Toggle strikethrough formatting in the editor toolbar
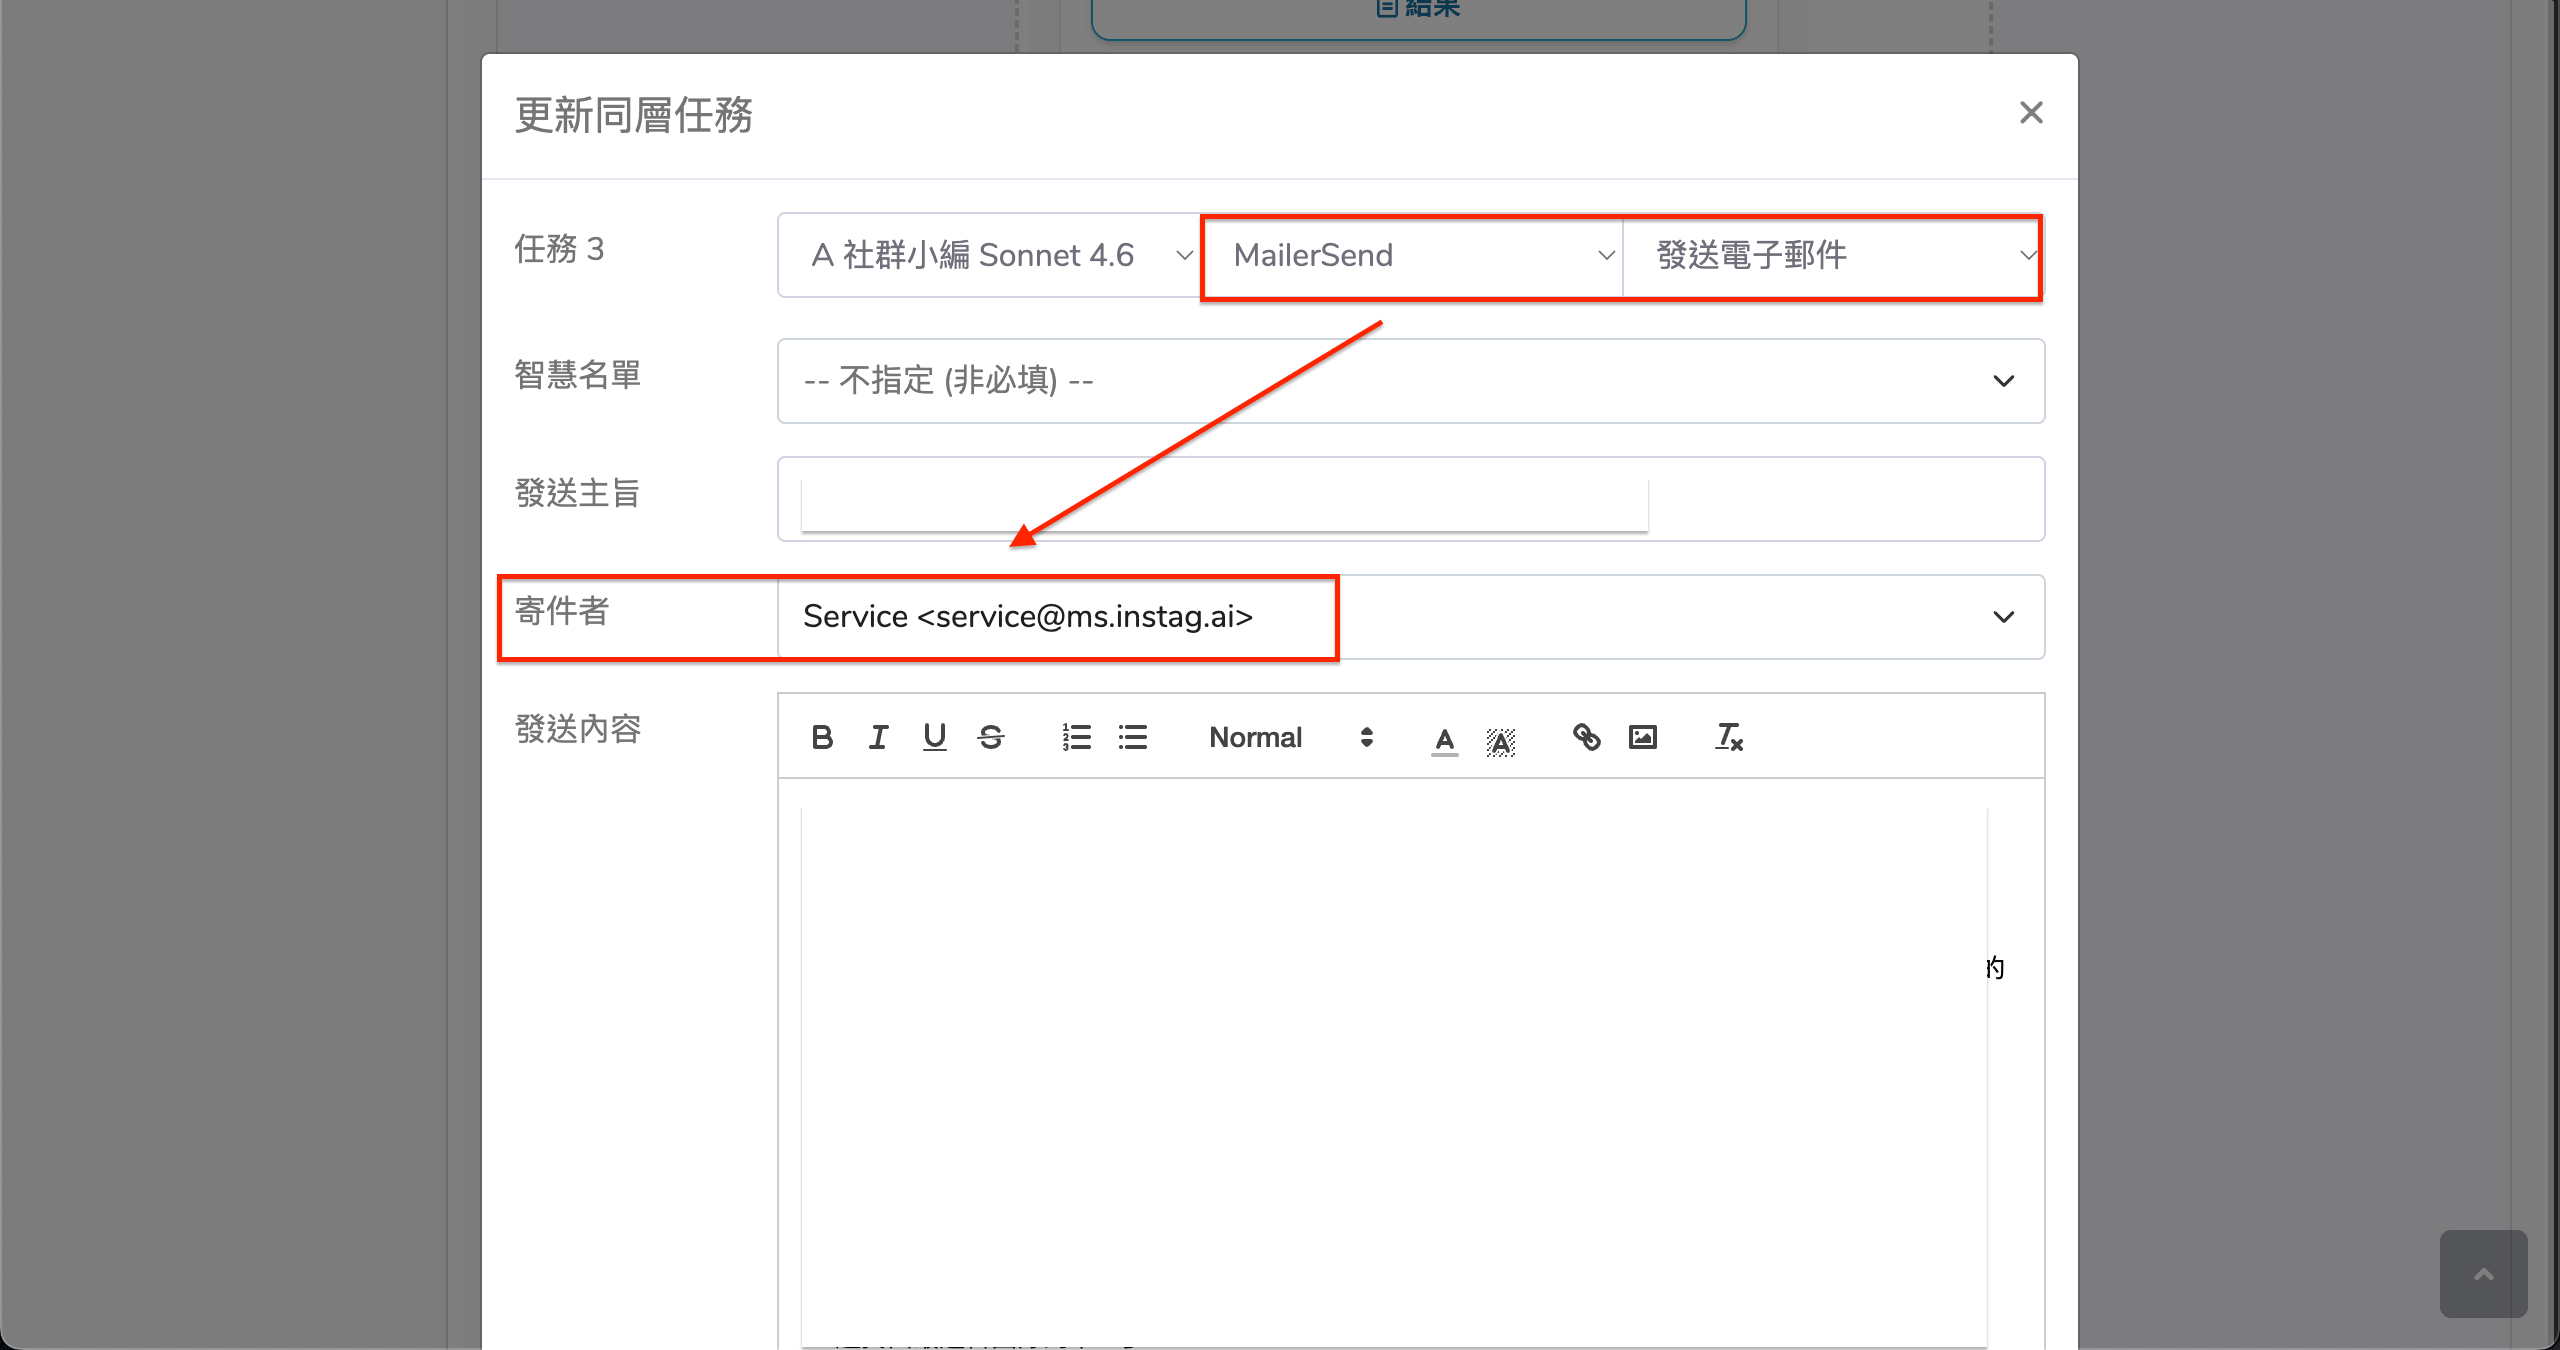The width and height of the screenshot is (2560, 1350). (991, 738)
